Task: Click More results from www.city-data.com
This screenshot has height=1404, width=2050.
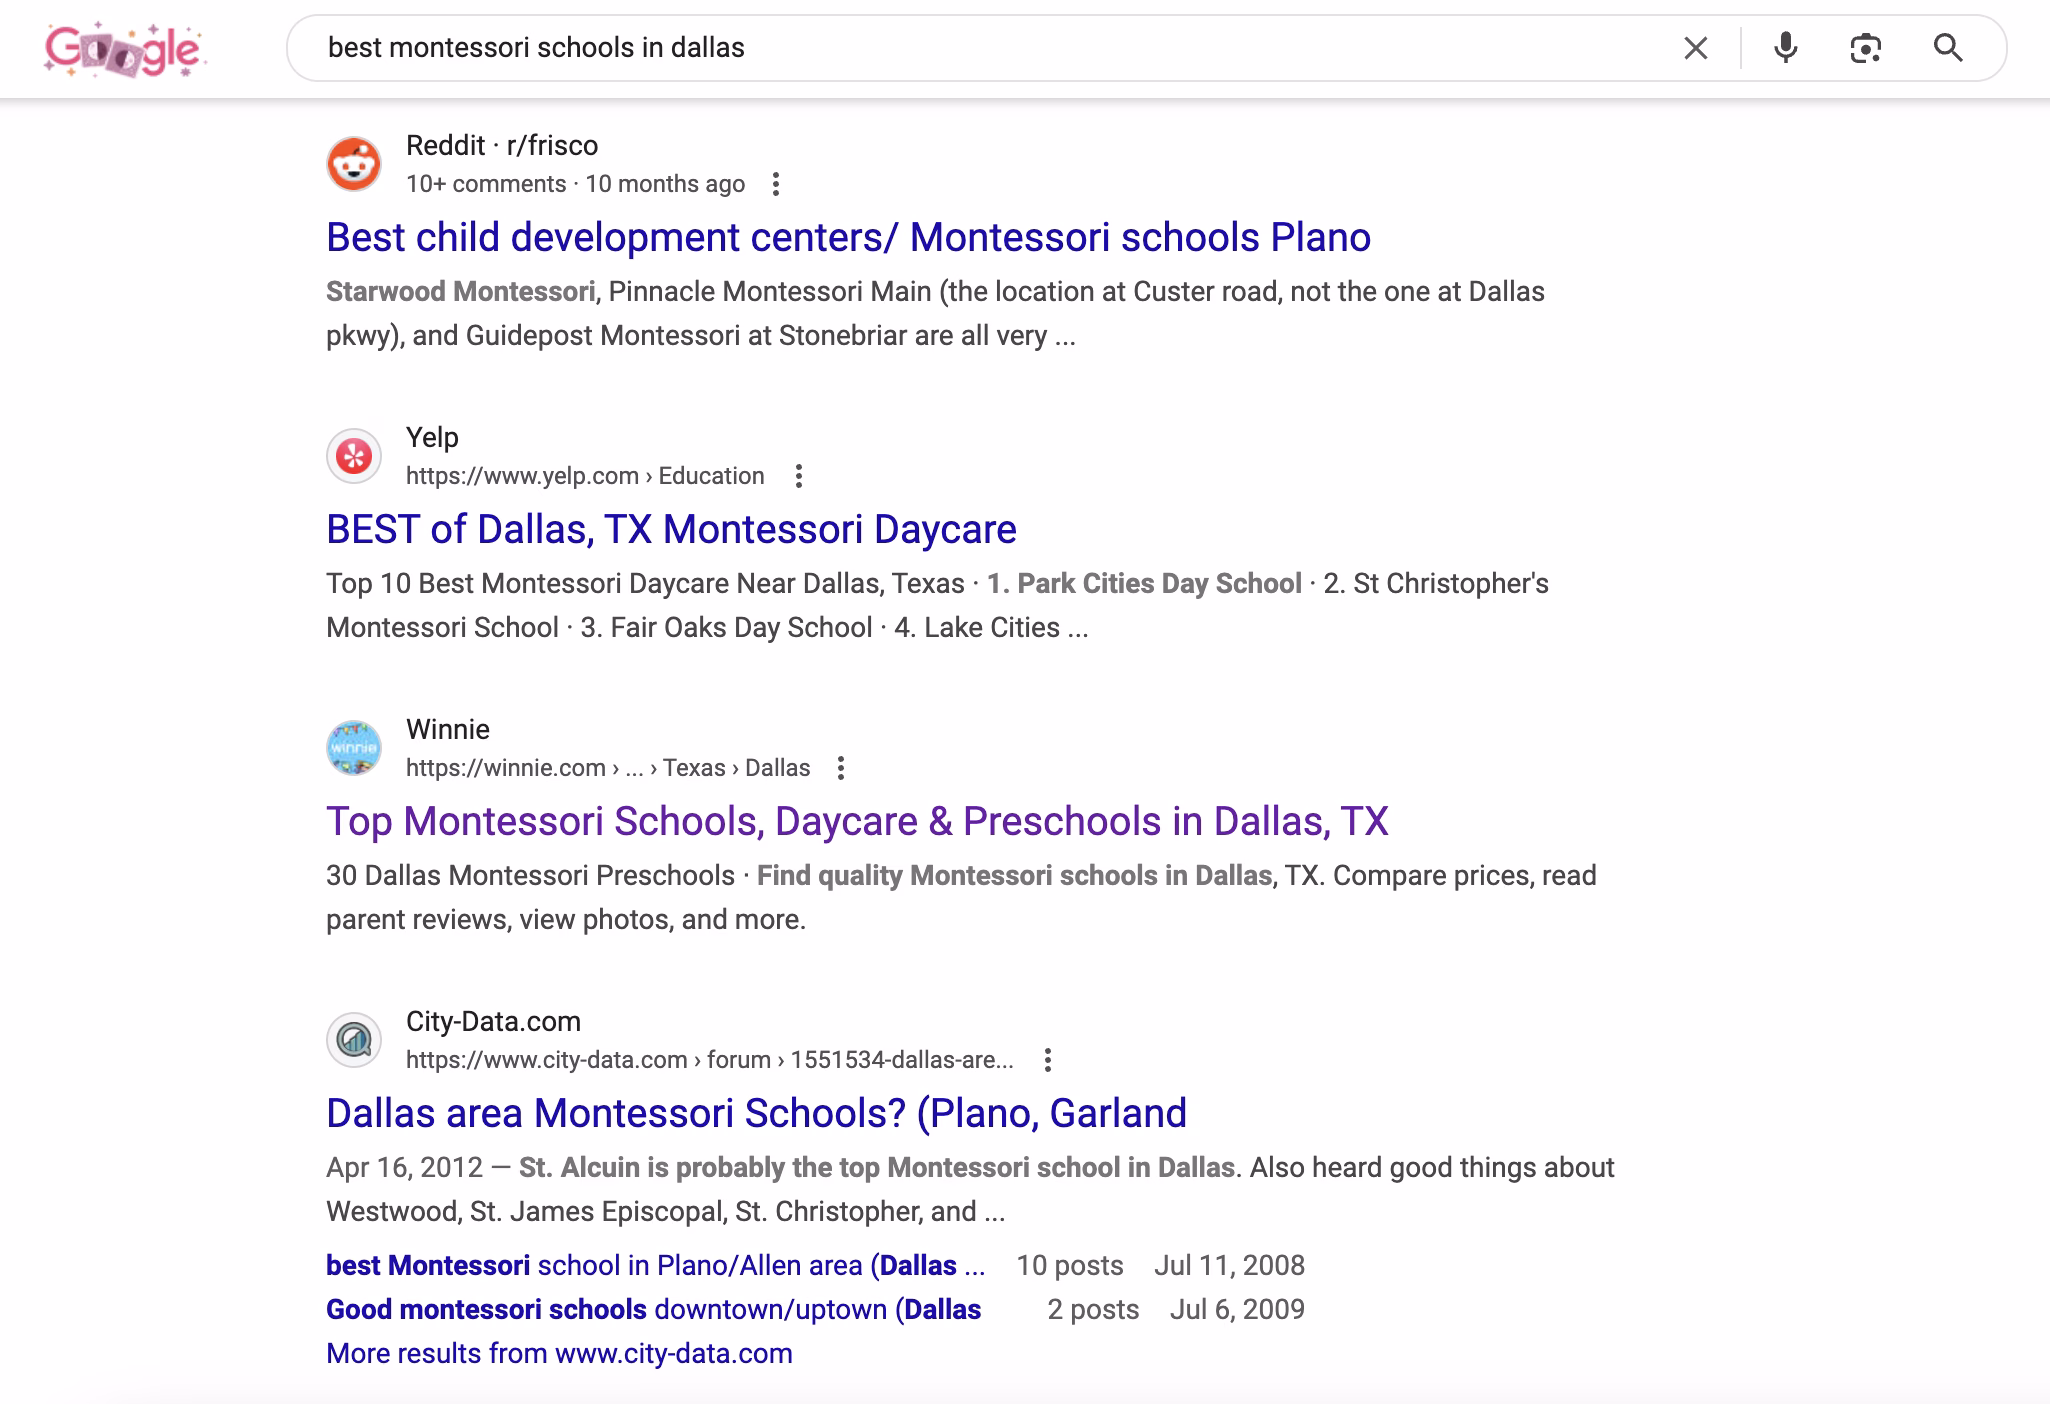Action: point(559,1354)
